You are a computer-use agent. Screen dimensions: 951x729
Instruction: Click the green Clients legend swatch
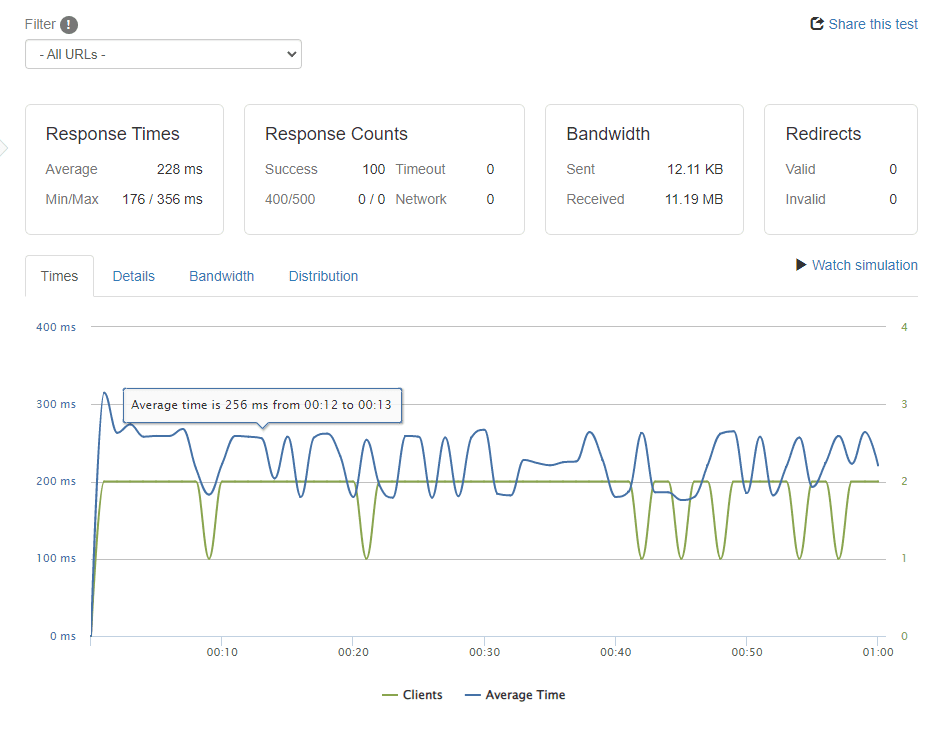click(388, 694)
